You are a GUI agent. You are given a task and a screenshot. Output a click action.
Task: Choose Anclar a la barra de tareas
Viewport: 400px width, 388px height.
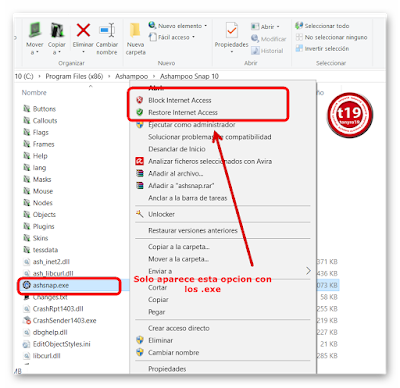[187, 198]
